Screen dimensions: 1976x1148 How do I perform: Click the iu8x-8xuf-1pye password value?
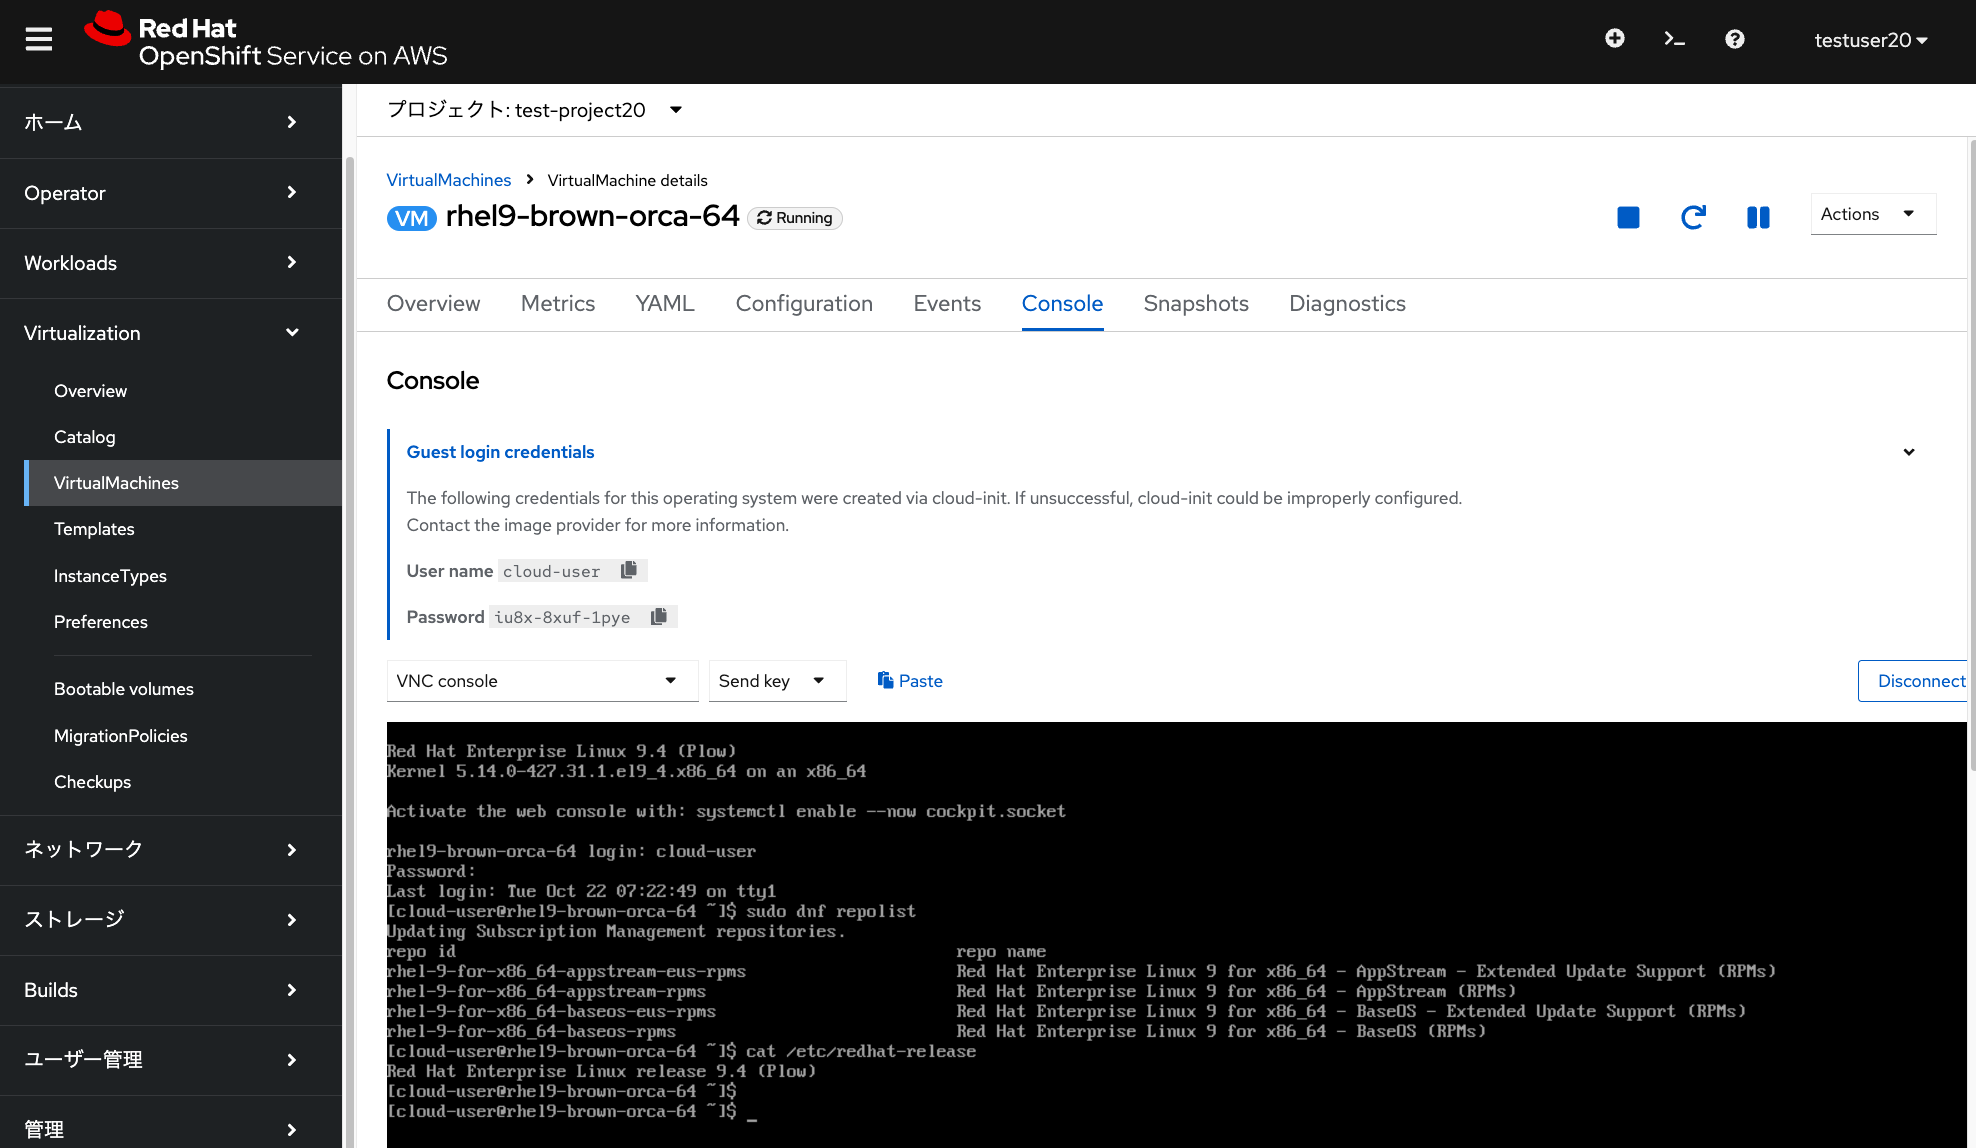point(562,617)
